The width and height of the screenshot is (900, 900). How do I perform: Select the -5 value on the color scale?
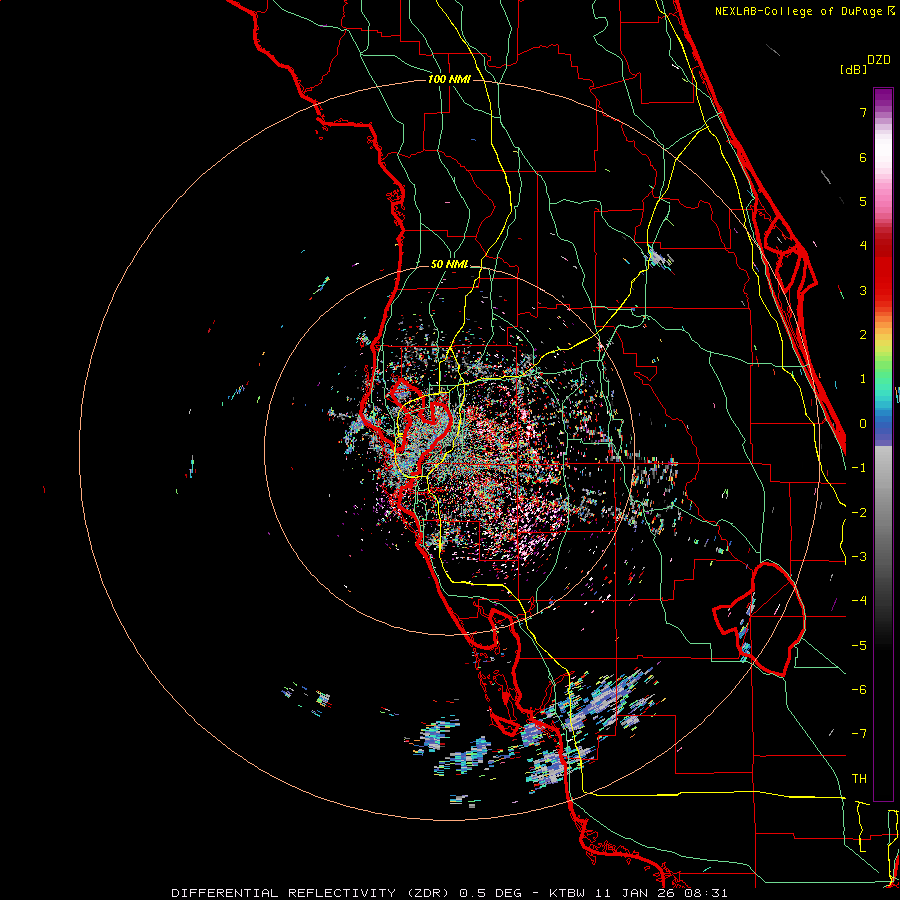tap(859, 646)
